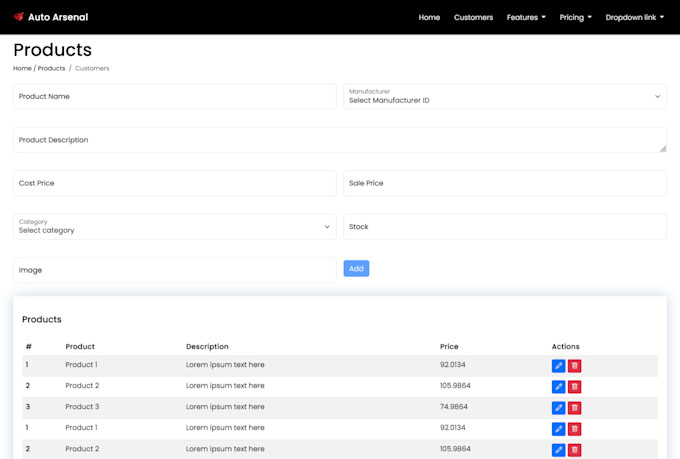Click the Auto Arsenal logo icon

[19, 17]
